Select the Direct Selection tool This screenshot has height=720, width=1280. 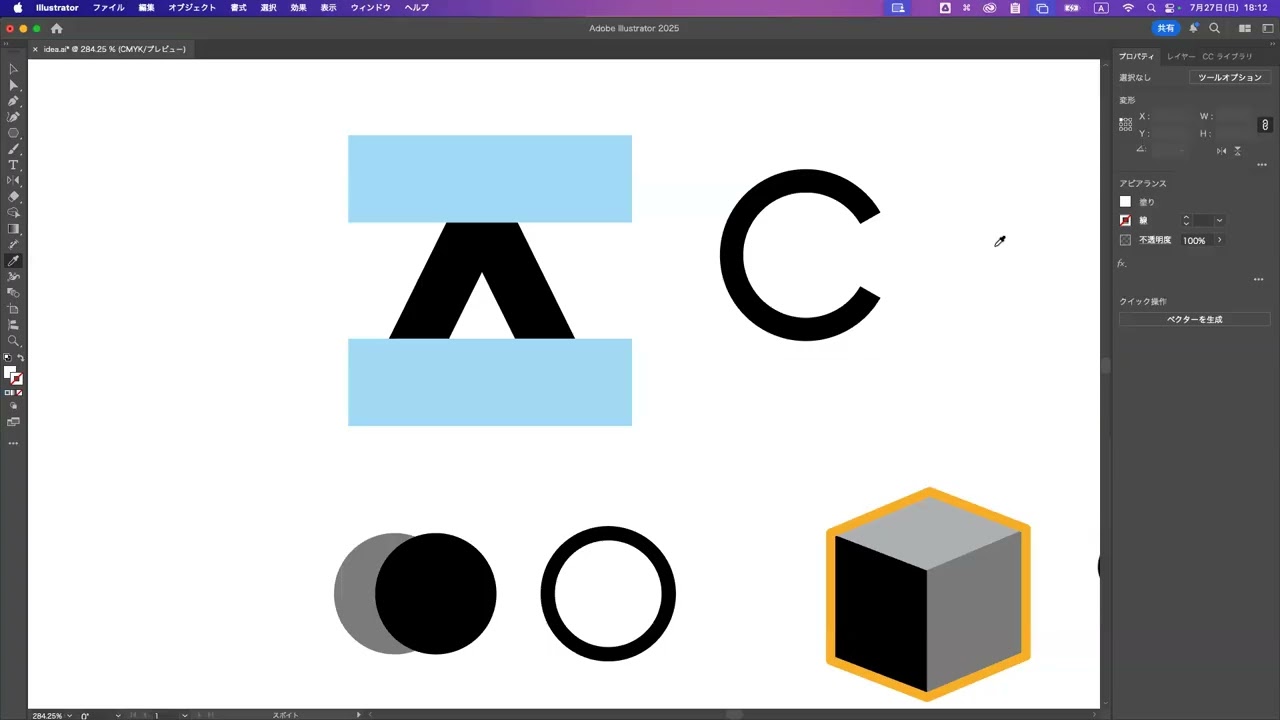point(13,85)
